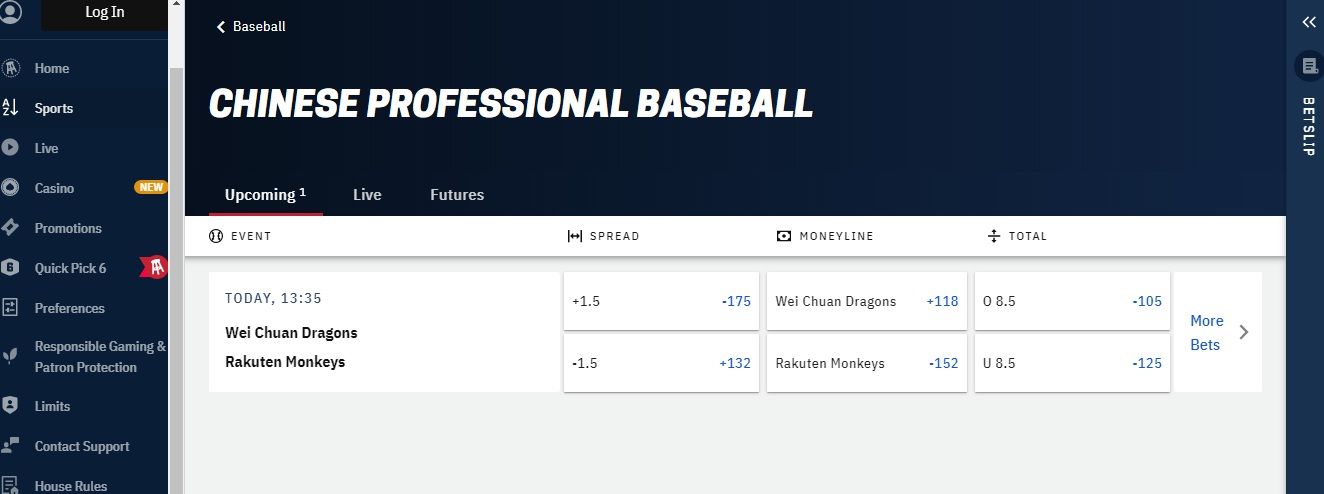Viewport: 1324px width, 494px height.
Task: Click the Log In button
Action: pyautogui.click(x=104, y=12)
